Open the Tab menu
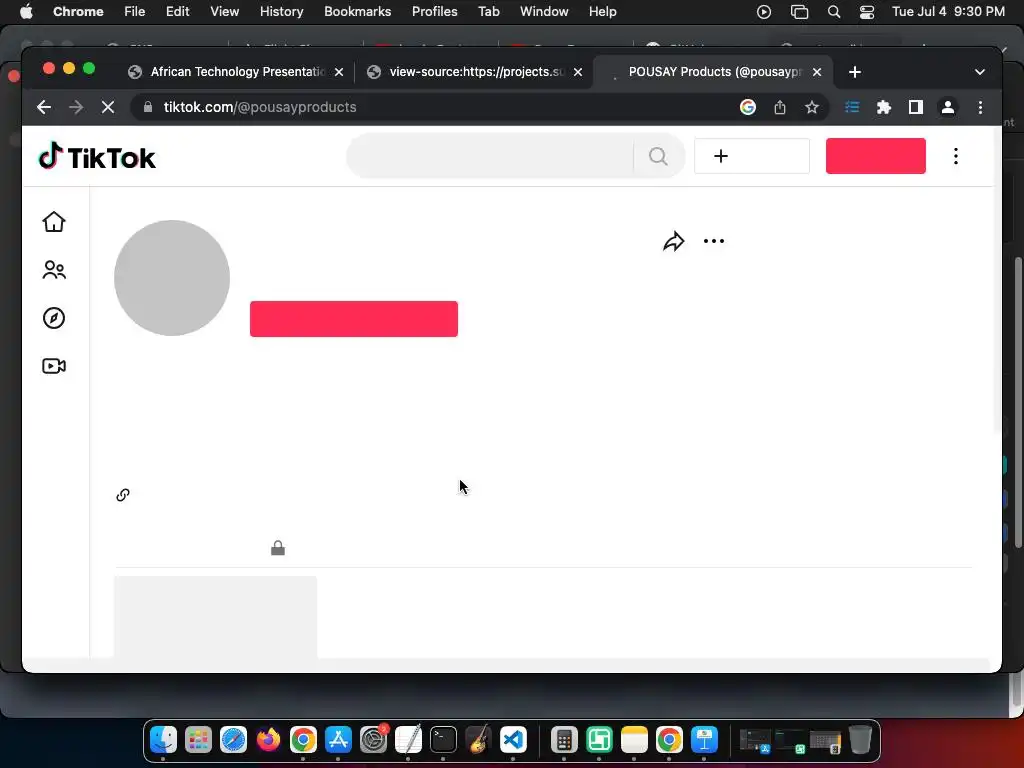The width and height of the screenshot is (1024, 768). pyautogui.click(x=488, y=12)
